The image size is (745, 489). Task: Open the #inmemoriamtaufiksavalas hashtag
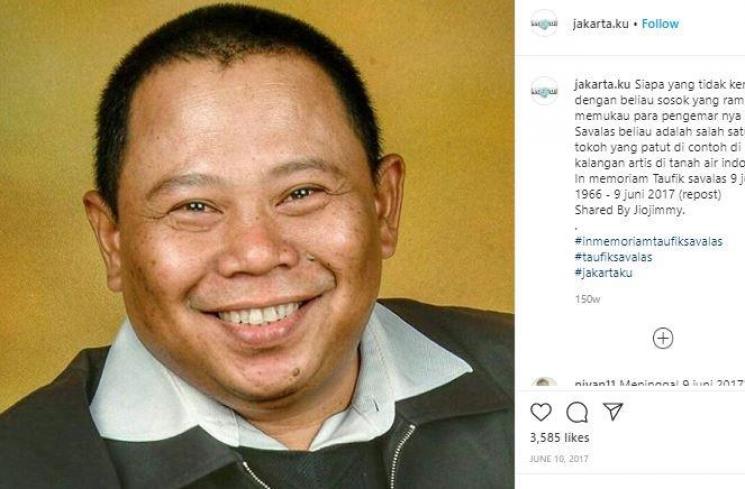649,241
